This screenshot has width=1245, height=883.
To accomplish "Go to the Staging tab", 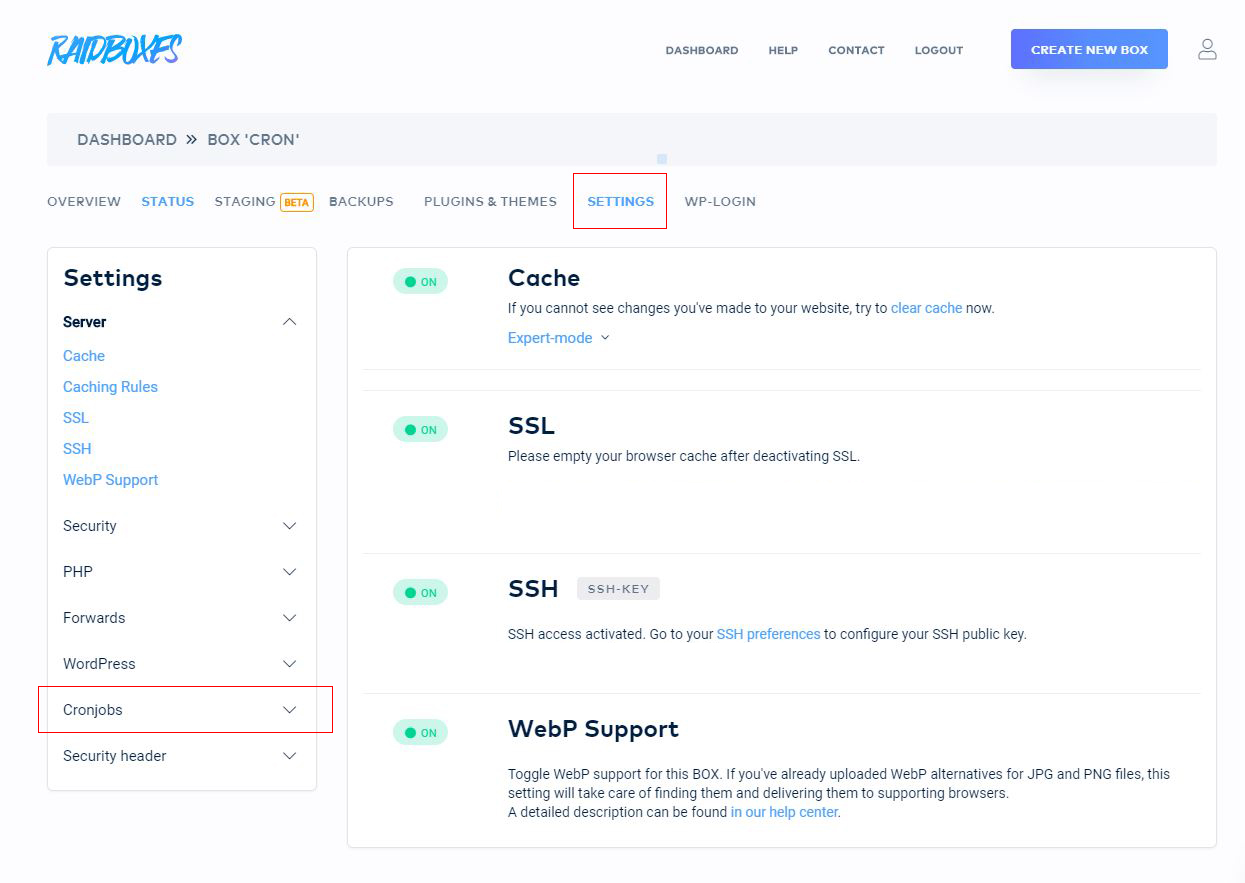I will 245,202.
